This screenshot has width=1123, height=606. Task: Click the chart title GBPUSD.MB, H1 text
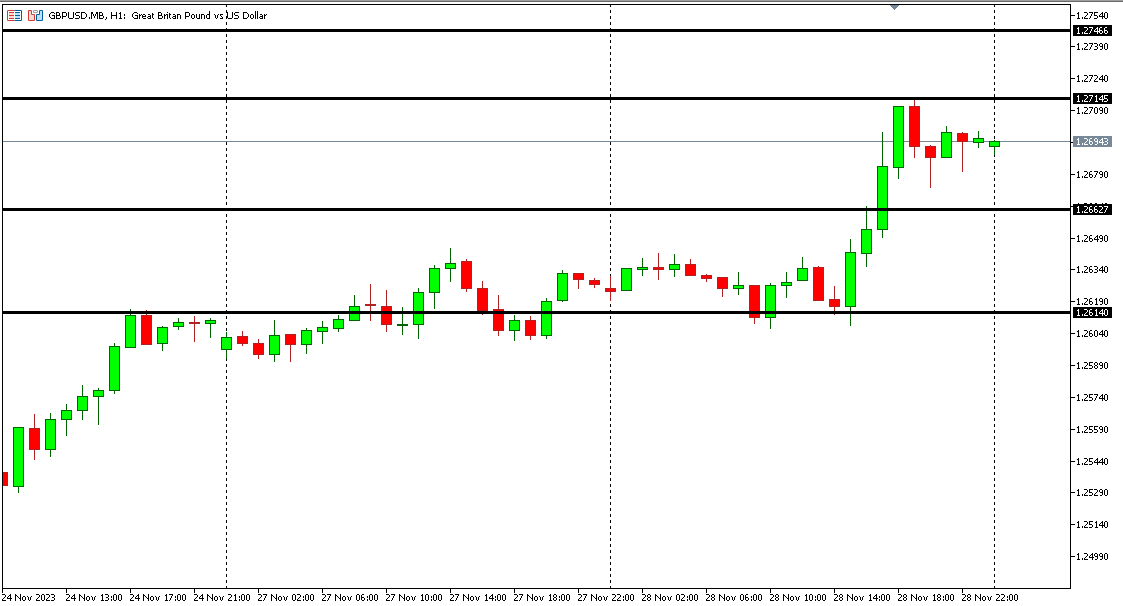[x=87, y=15]
